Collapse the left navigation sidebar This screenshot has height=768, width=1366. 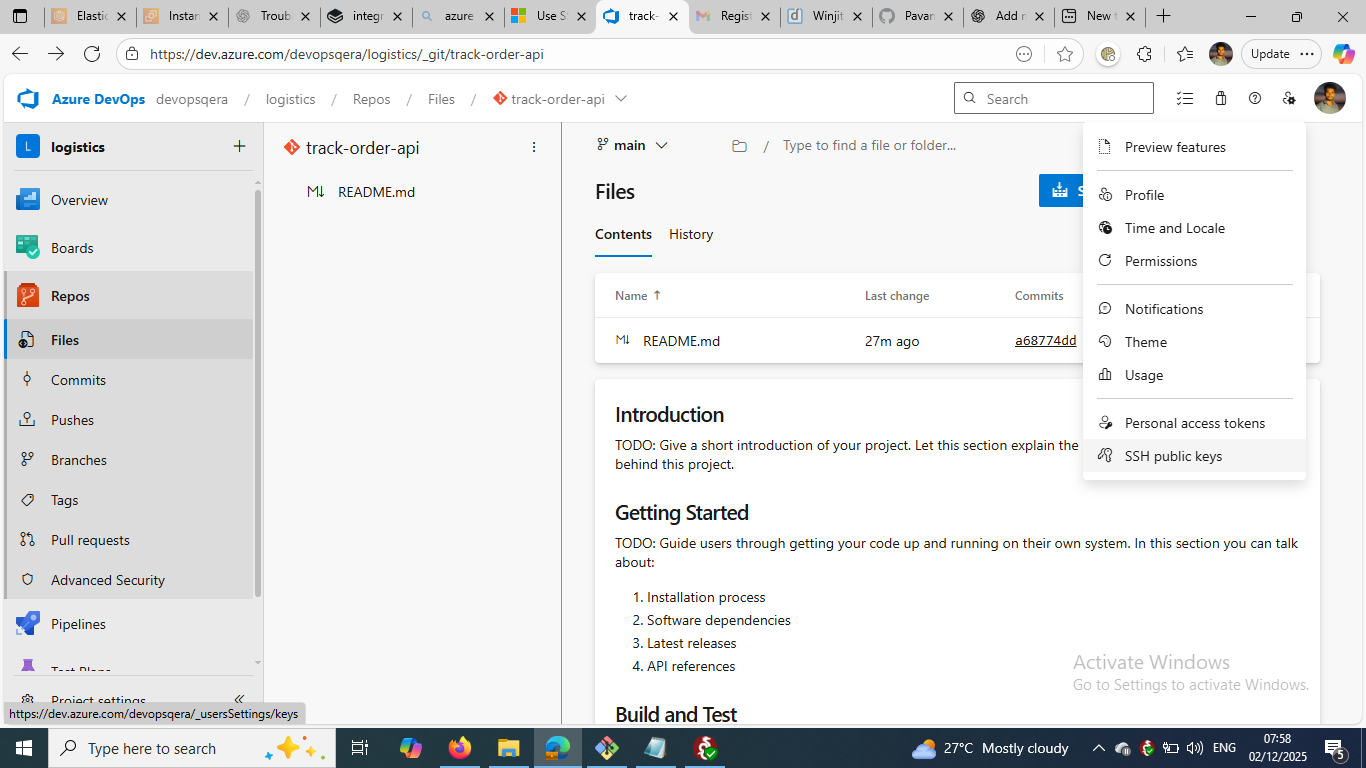pyautogui.click(x=239, y=699)
